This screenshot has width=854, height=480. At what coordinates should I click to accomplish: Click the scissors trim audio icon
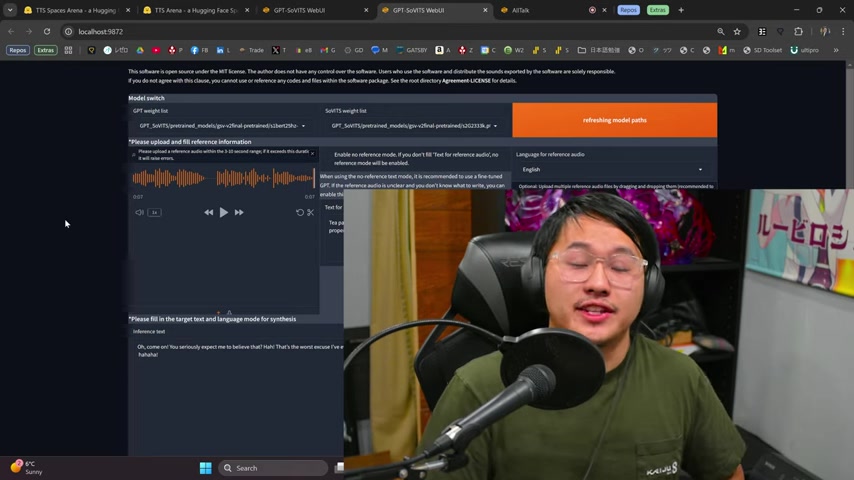click(x=310, y=212)
